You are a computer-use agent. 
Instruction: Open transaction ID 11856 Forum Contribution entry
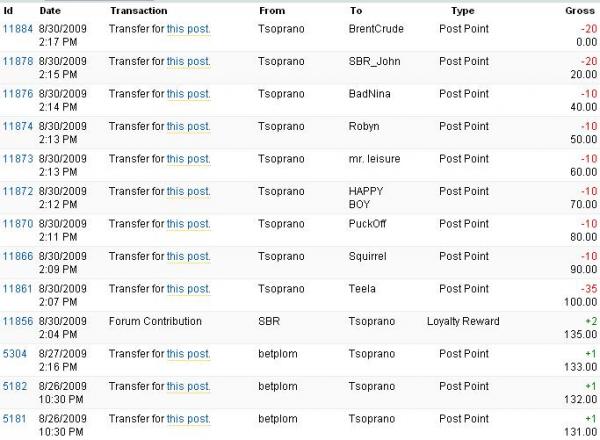(17, 322)
